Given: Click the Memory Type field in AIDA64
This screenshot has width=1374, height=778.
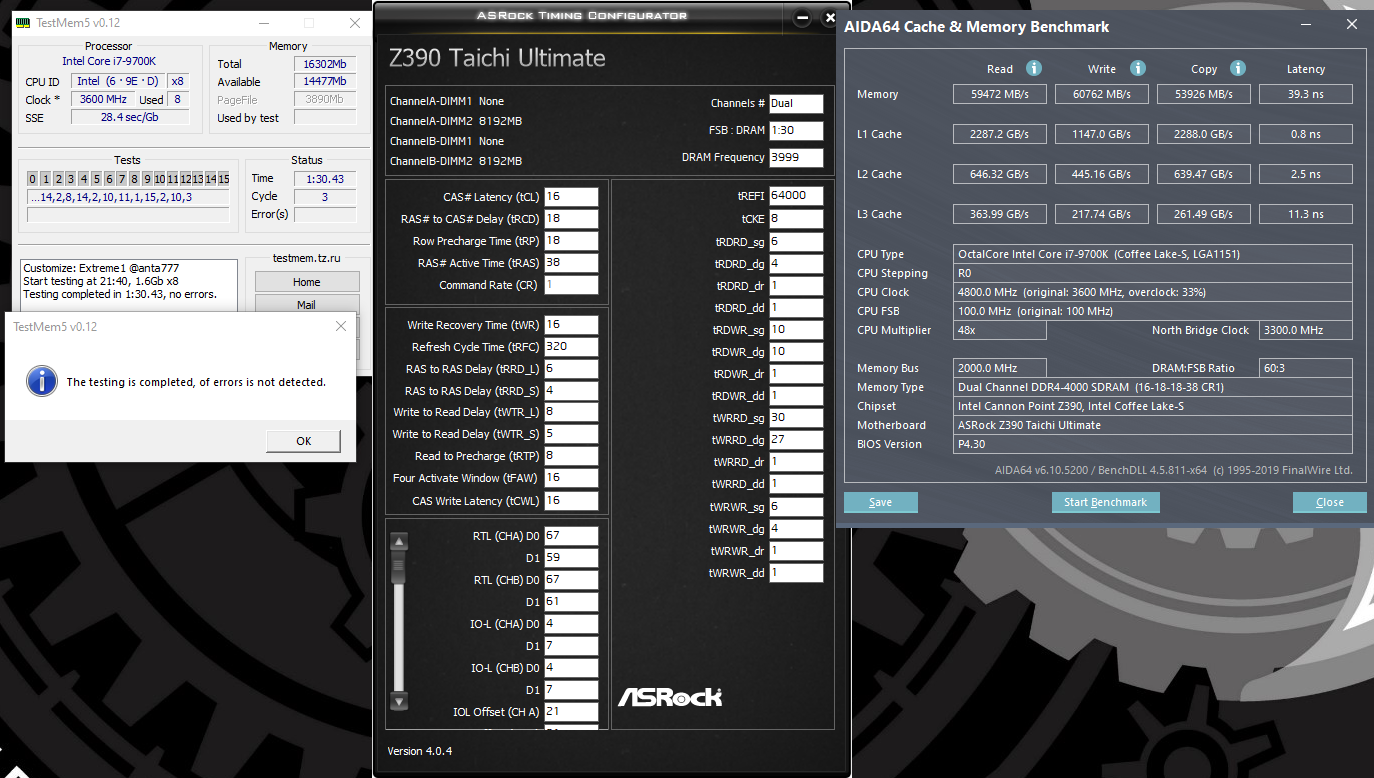Looking at the screenshot, I should click(x=1152, y=387).
